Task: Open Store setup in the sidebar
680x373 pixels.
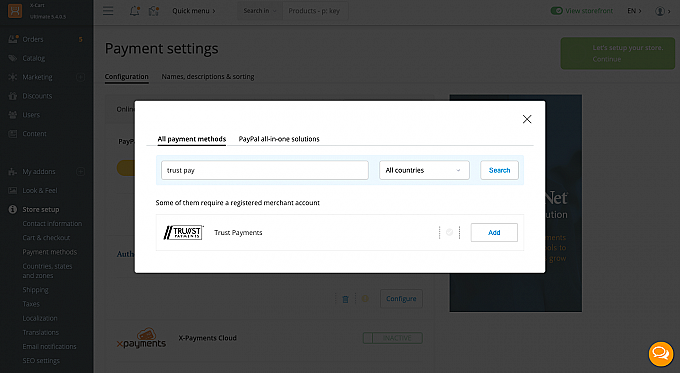Action: 41,209
